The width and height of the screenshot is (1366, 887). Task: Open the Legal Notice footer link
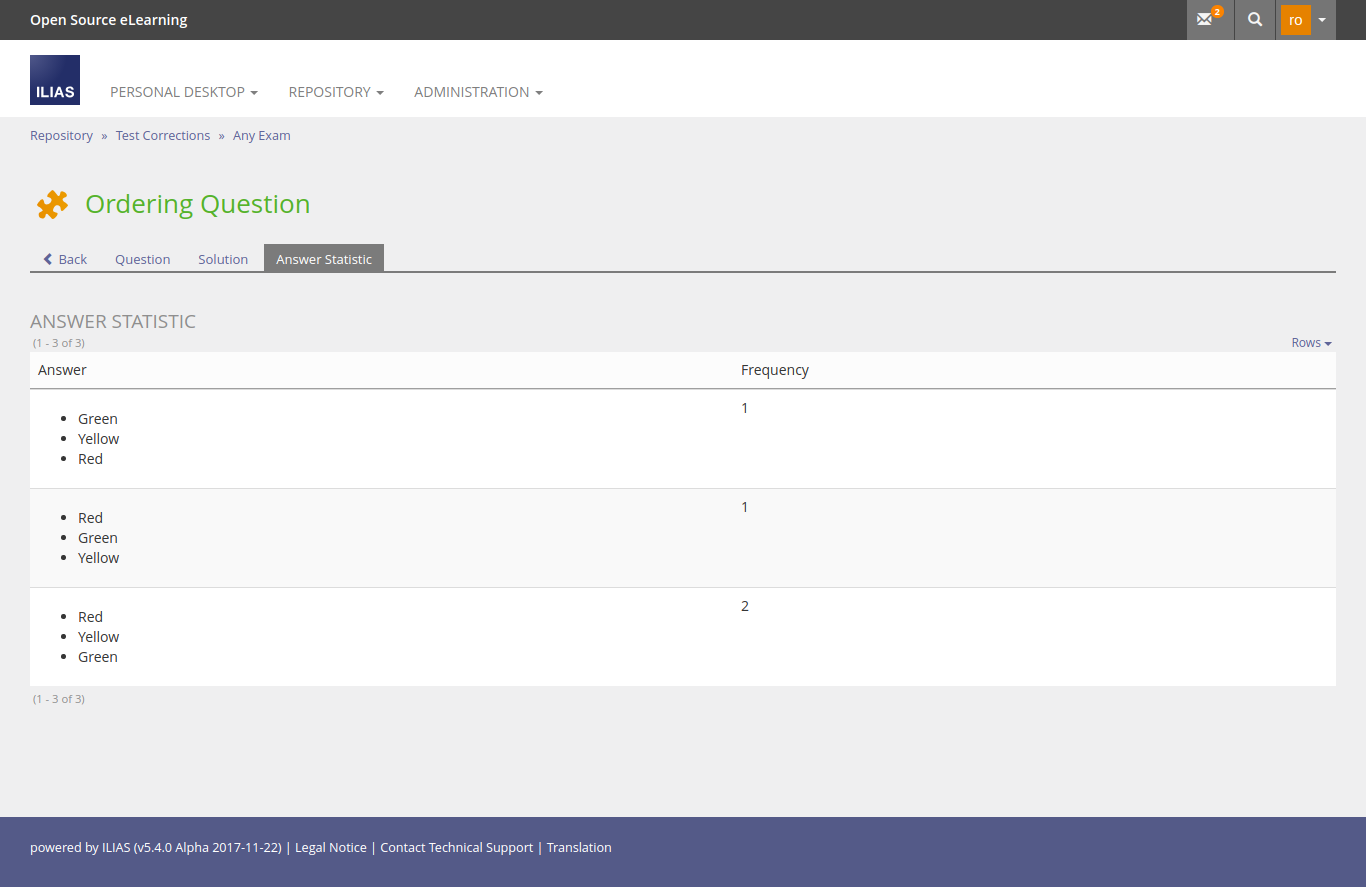coord(331,848)
